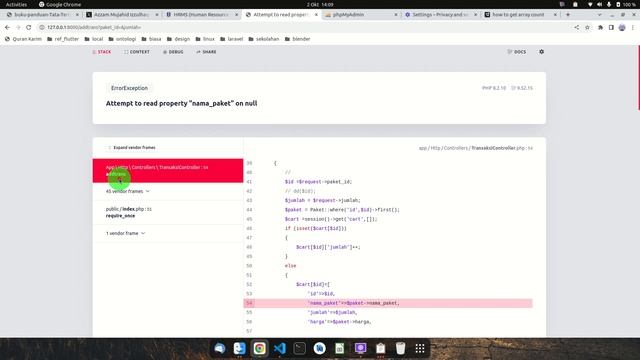Switch to the DEBUG section
This screenshot has height=360, width=640.
click(173, 52)
